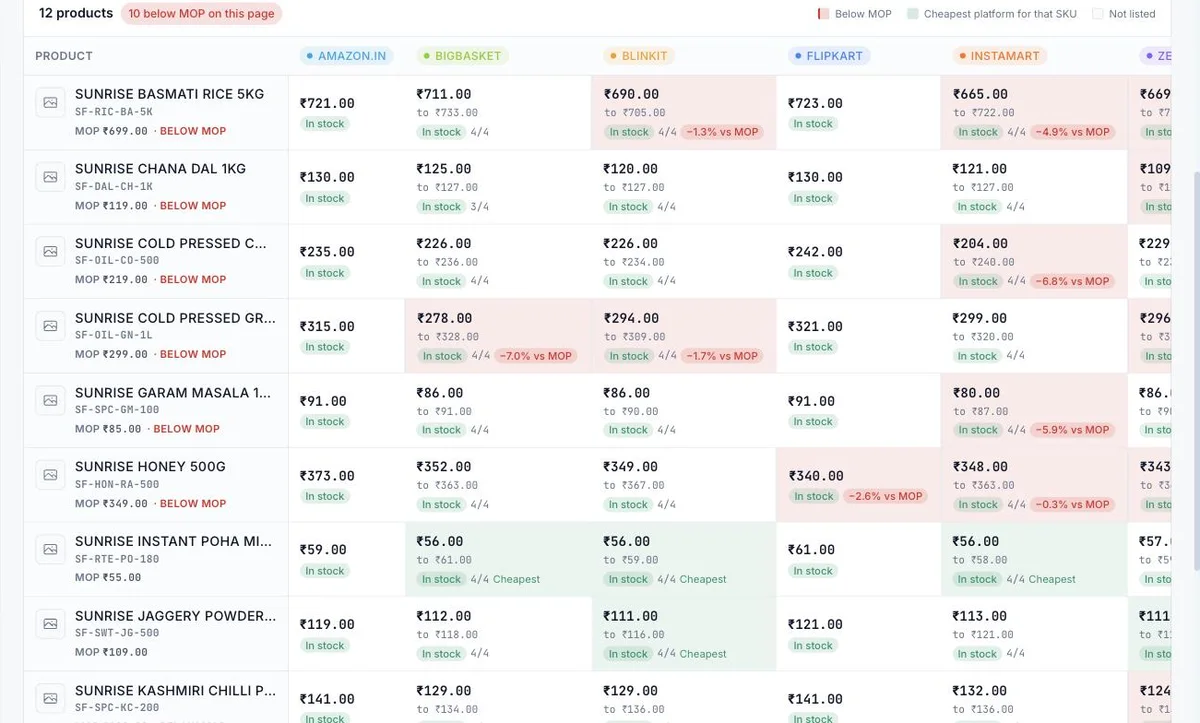
Task: Click SKU code SF-HON-RA-500
Action: (x=117, y=485)
